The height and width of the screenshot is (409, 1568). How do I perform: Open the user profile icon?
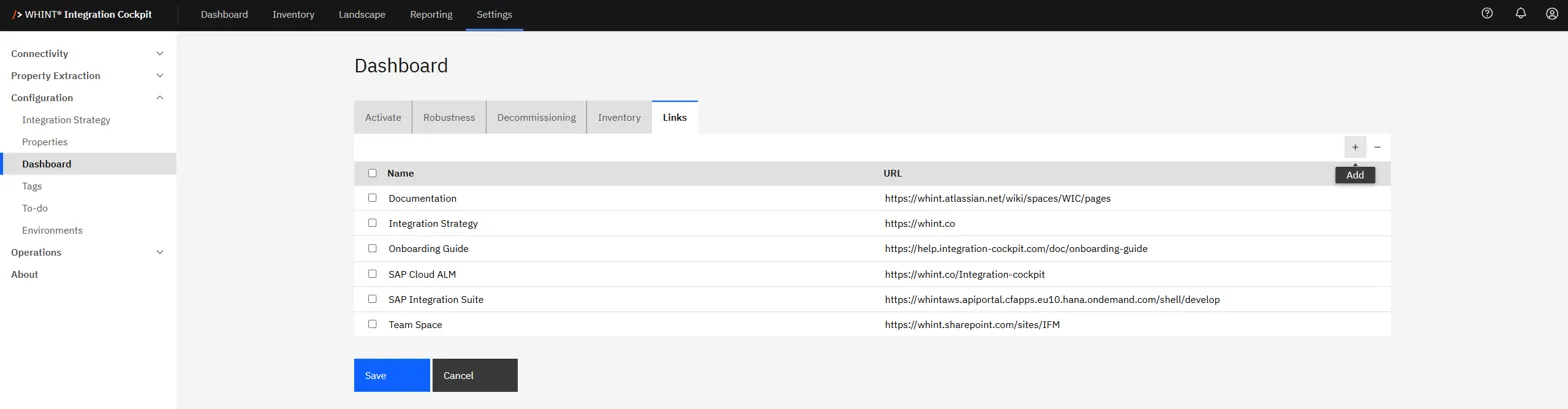pyautogui.click(x=1552, y=14)
